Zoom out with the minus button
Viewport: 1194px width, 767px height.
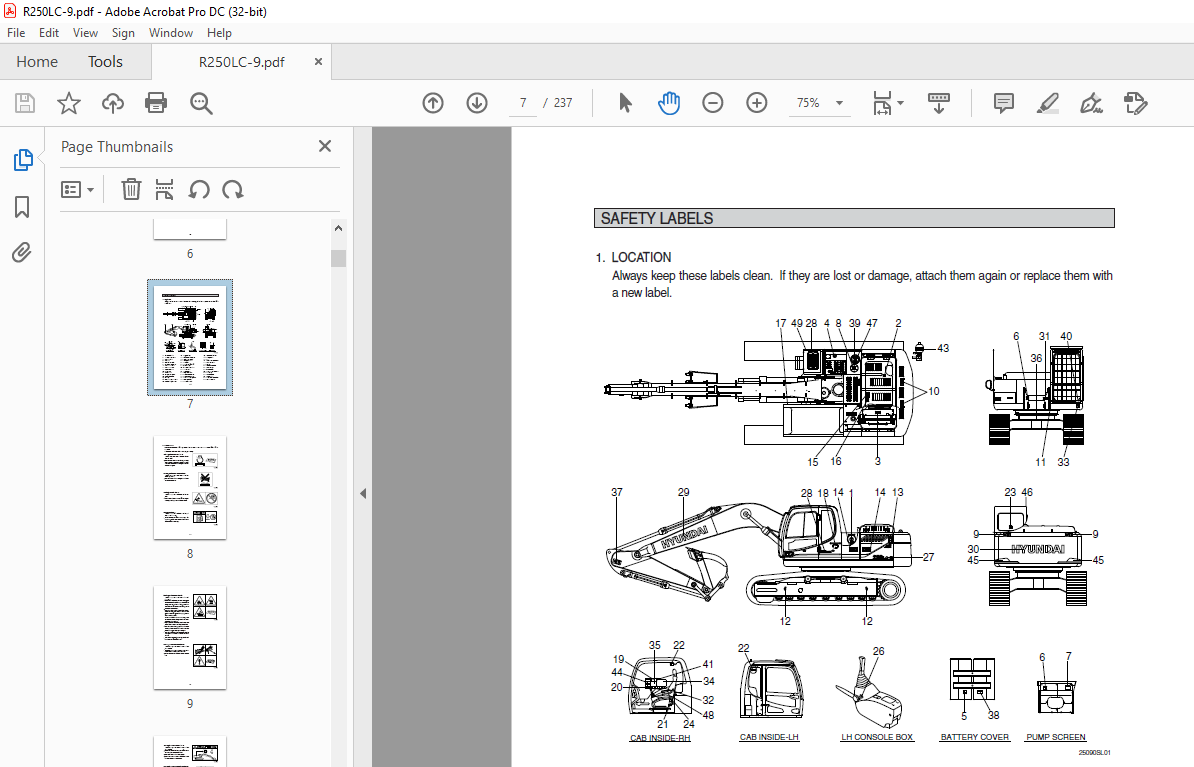[x=713, y=103]
